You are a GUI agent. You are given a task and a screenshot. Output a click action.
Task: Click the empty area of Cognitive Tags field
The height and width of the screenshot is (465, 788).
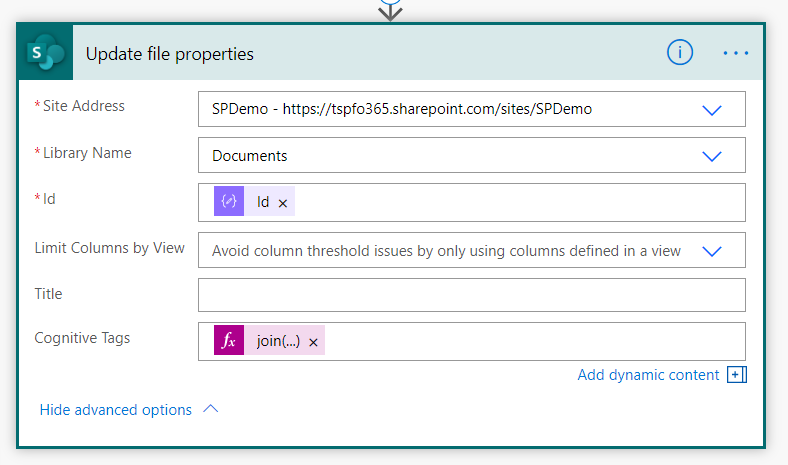pyautogui.click(x=530, y=341)
